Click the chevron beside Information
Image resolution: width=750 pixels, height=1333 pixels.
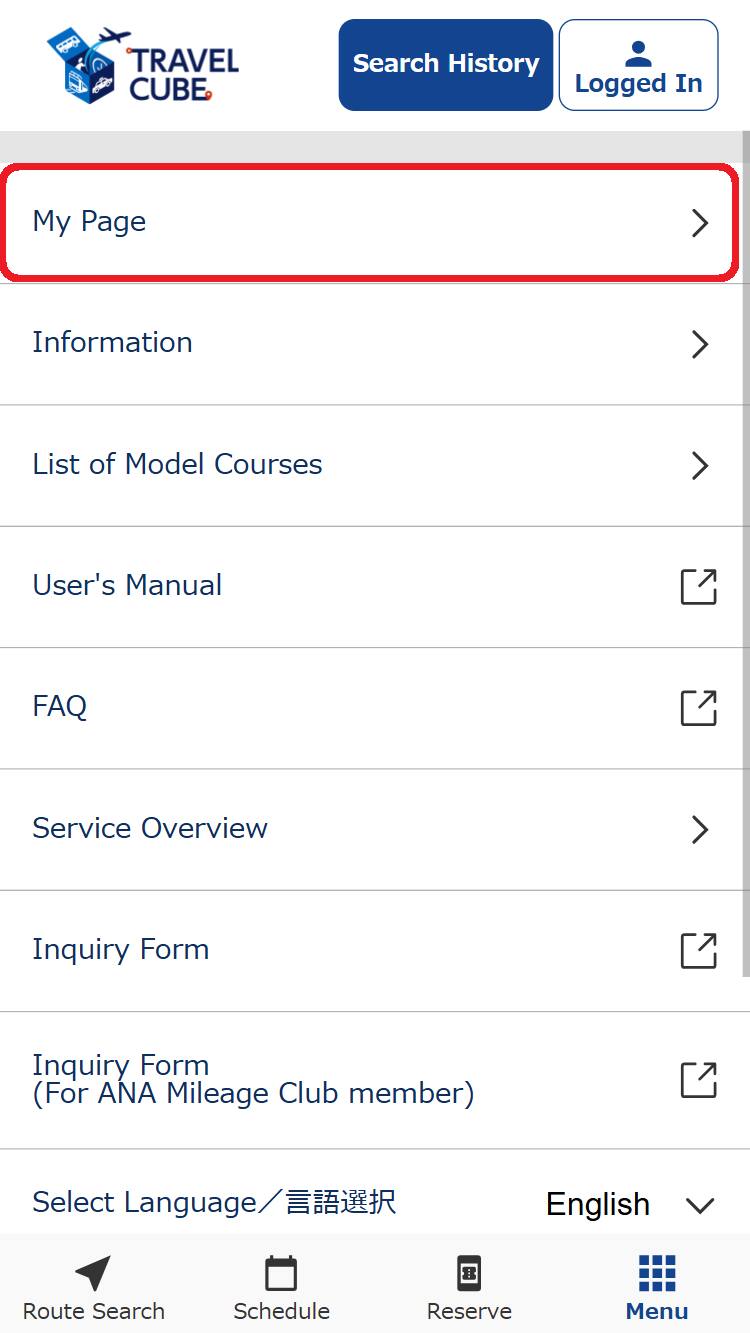pyautogui.click(x=700, y=344)
